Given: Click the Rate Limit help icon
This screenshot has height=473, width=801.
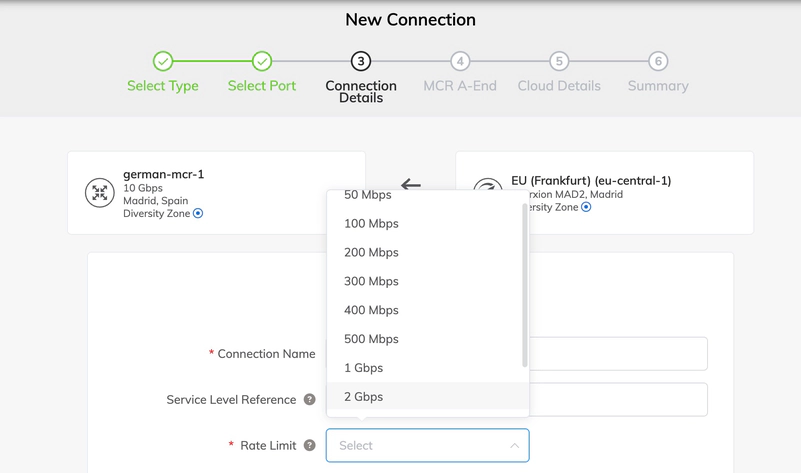Looking at the screenshot, I should click(310, 445).
